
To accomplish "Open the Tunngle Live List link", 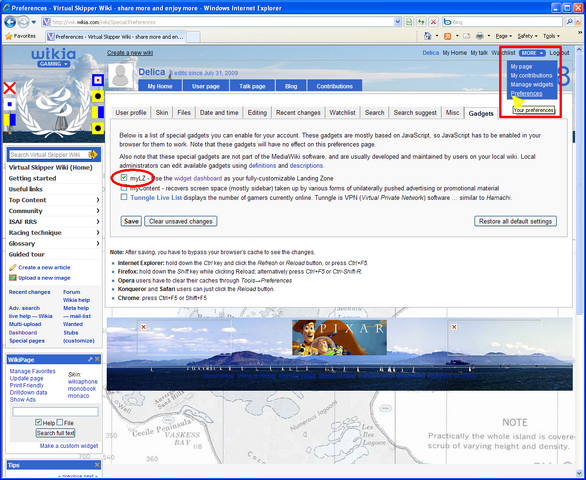I will (156, 197).
